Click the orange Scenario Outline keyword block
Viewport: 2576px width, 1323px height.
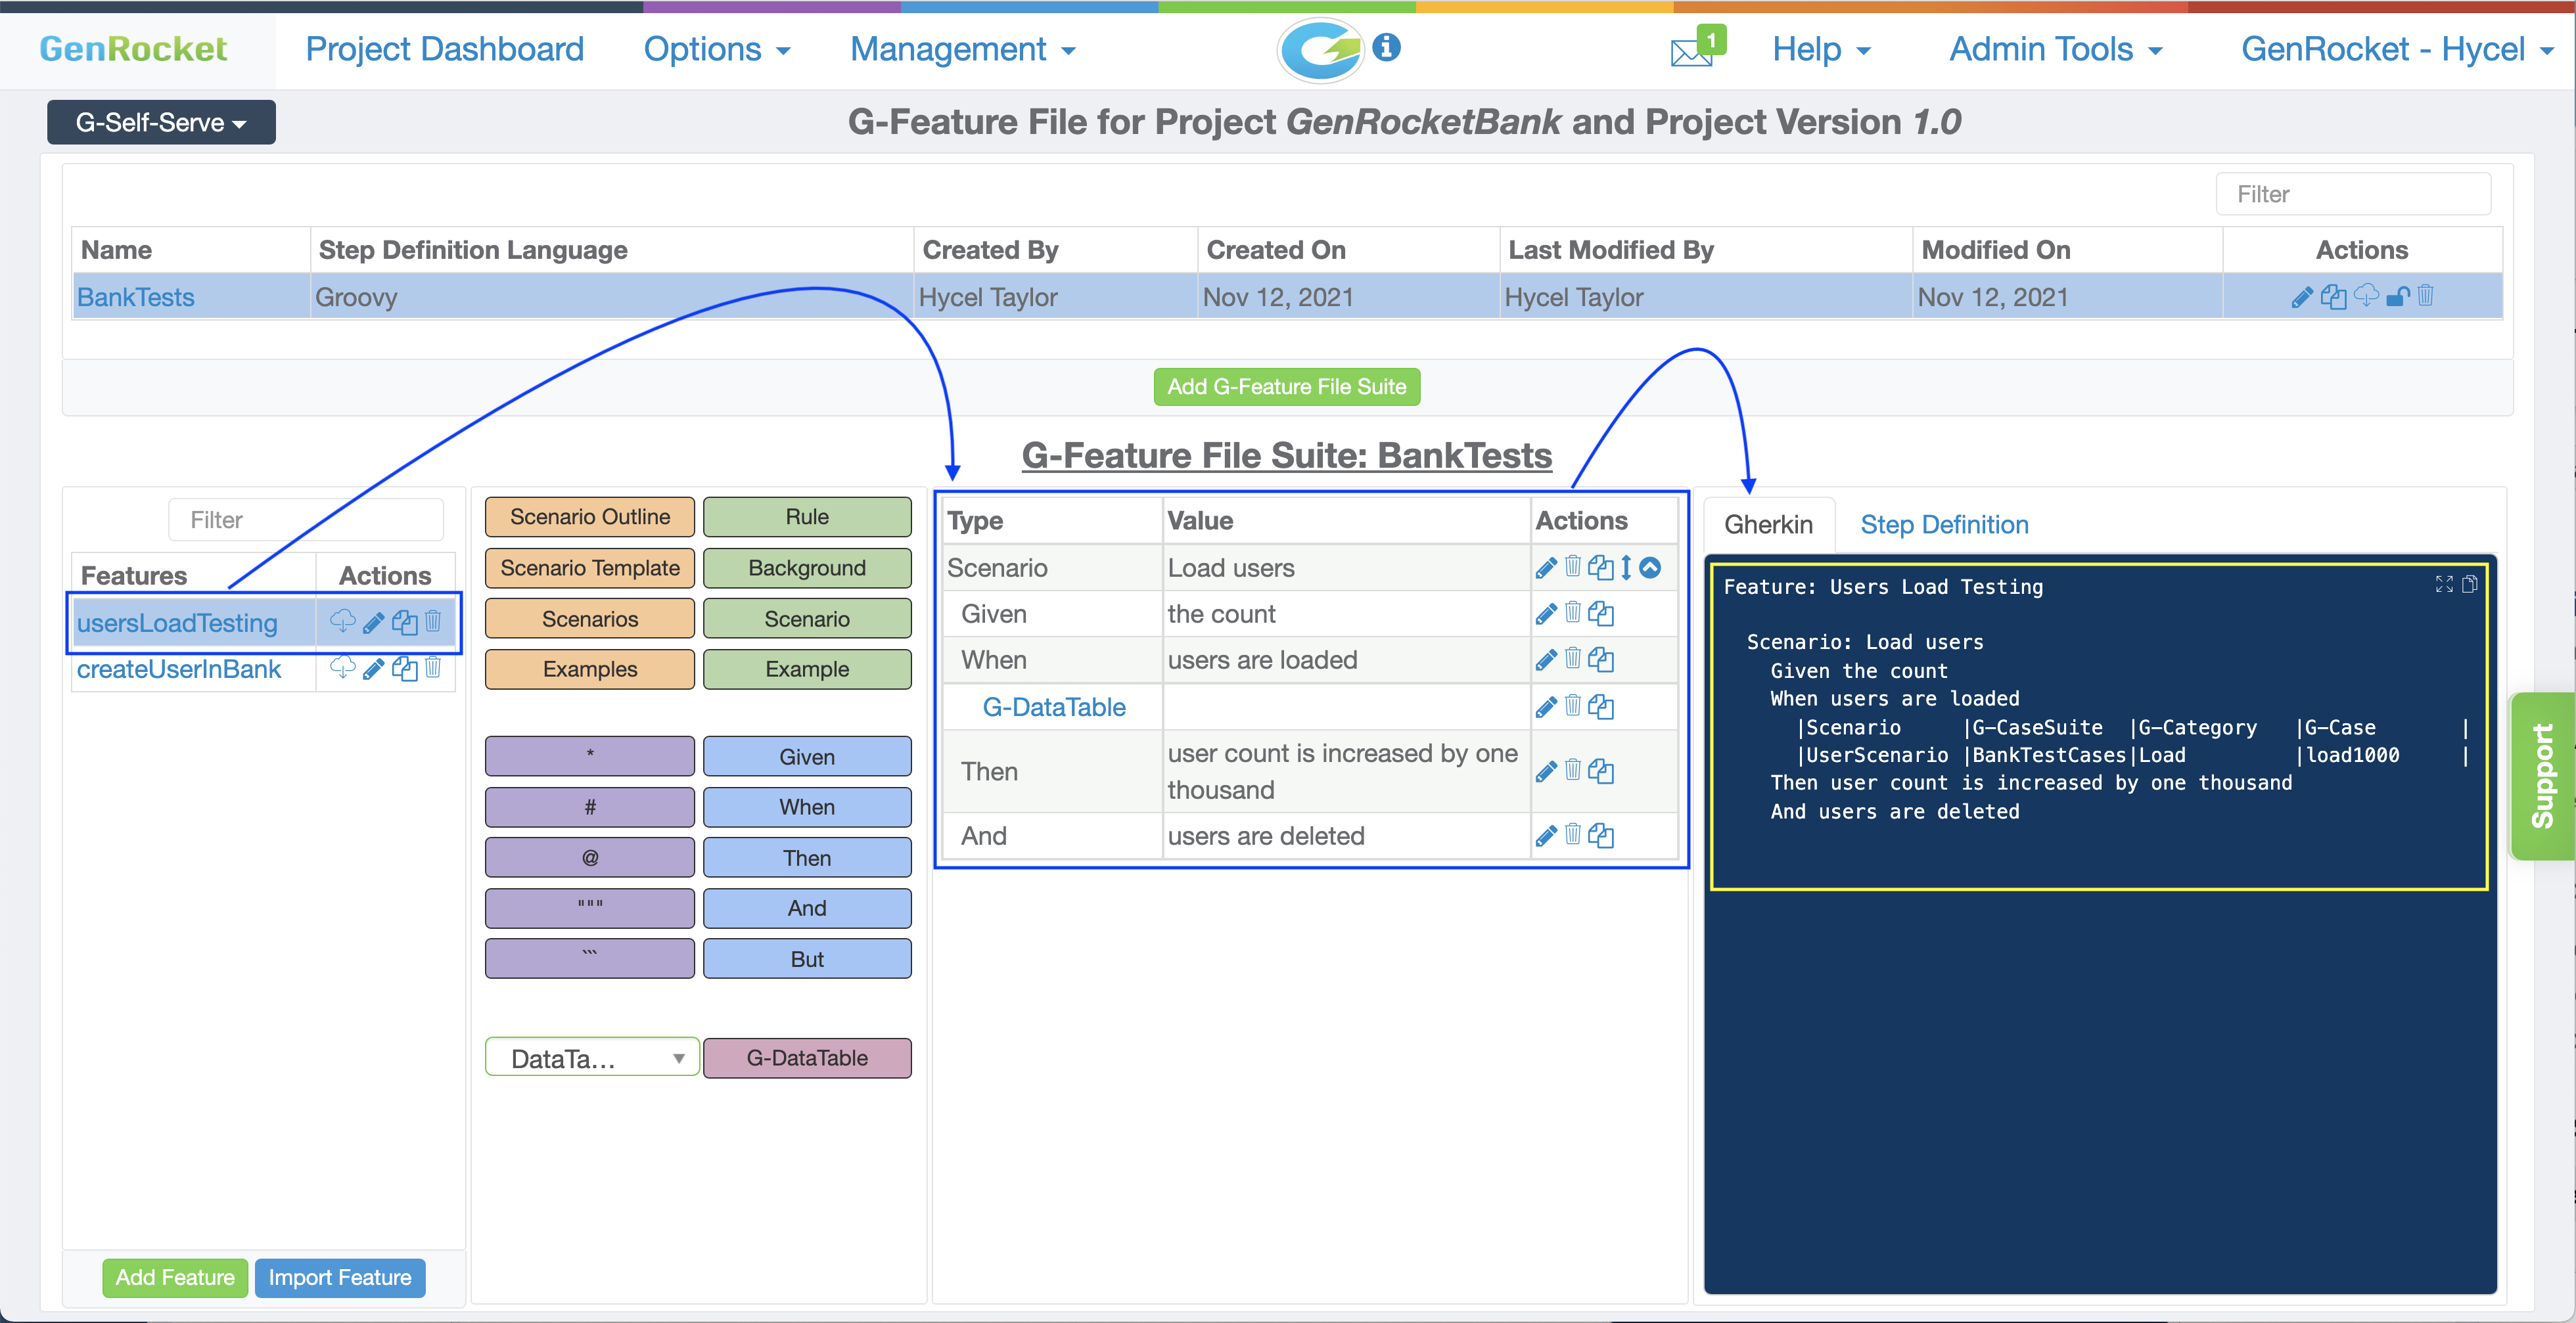click(589, 517)
